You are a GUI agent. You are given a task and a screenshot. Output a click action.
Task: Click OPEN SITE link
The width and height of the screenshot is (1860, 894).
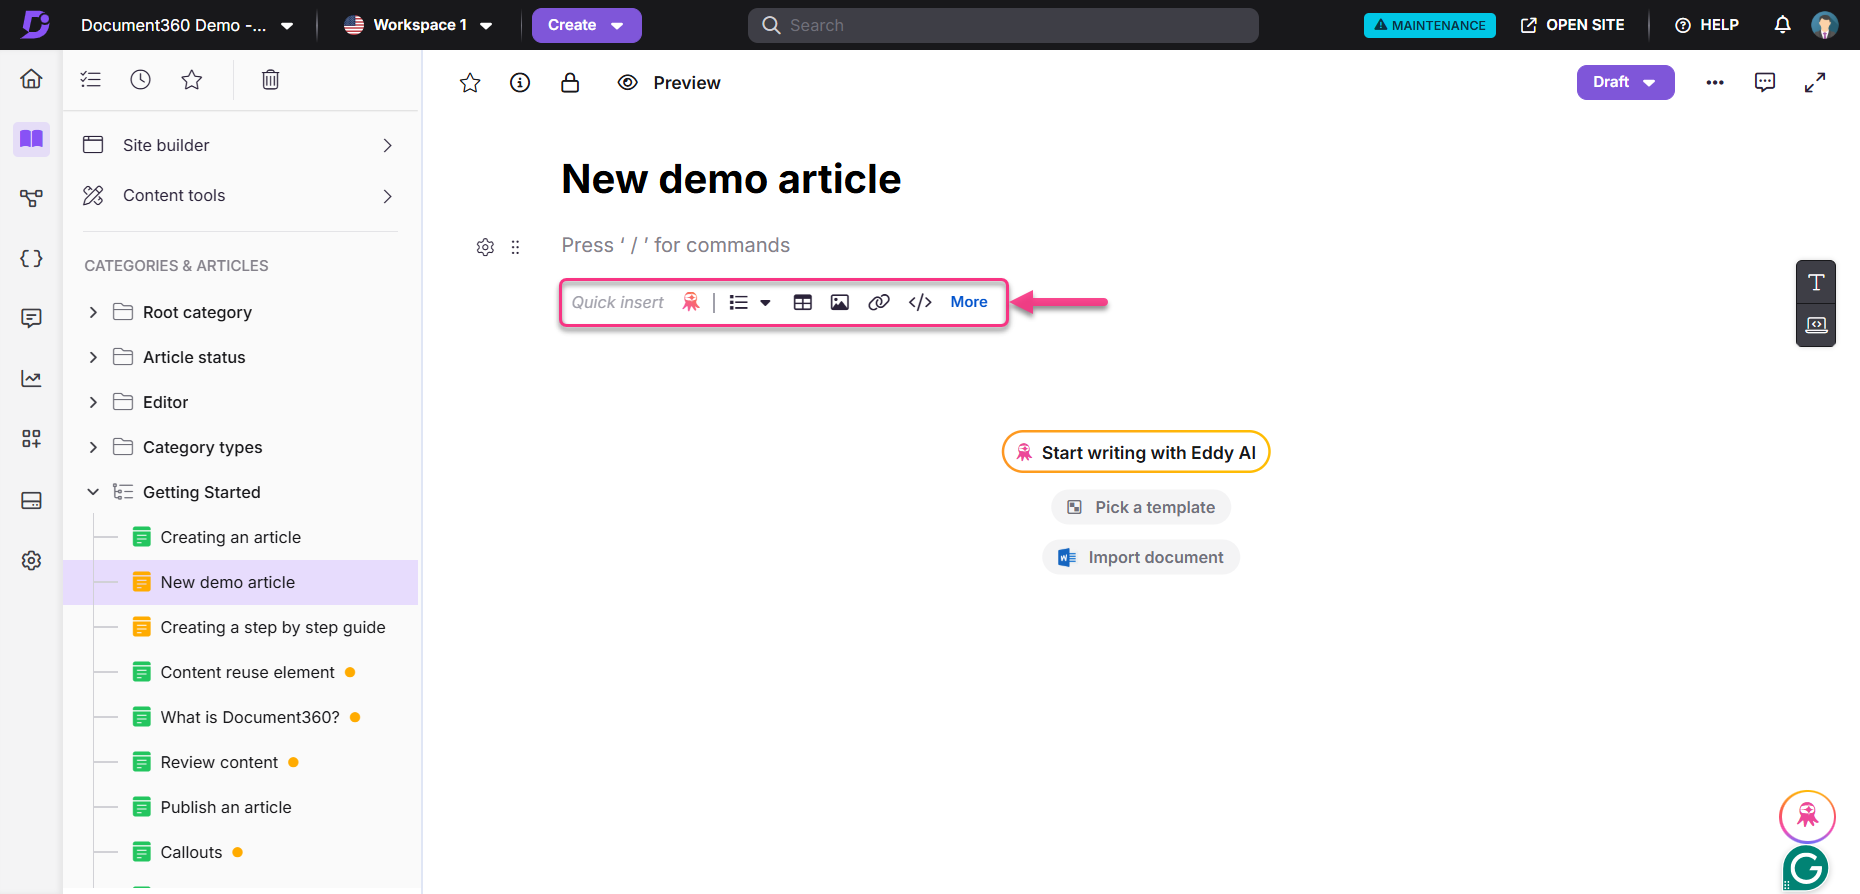1572,25
